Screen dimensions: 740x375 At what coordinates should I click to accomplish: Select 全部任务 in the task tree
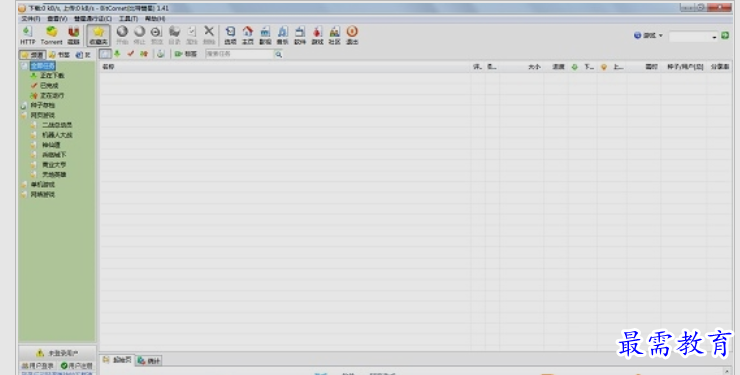click(x=43, y=66)
